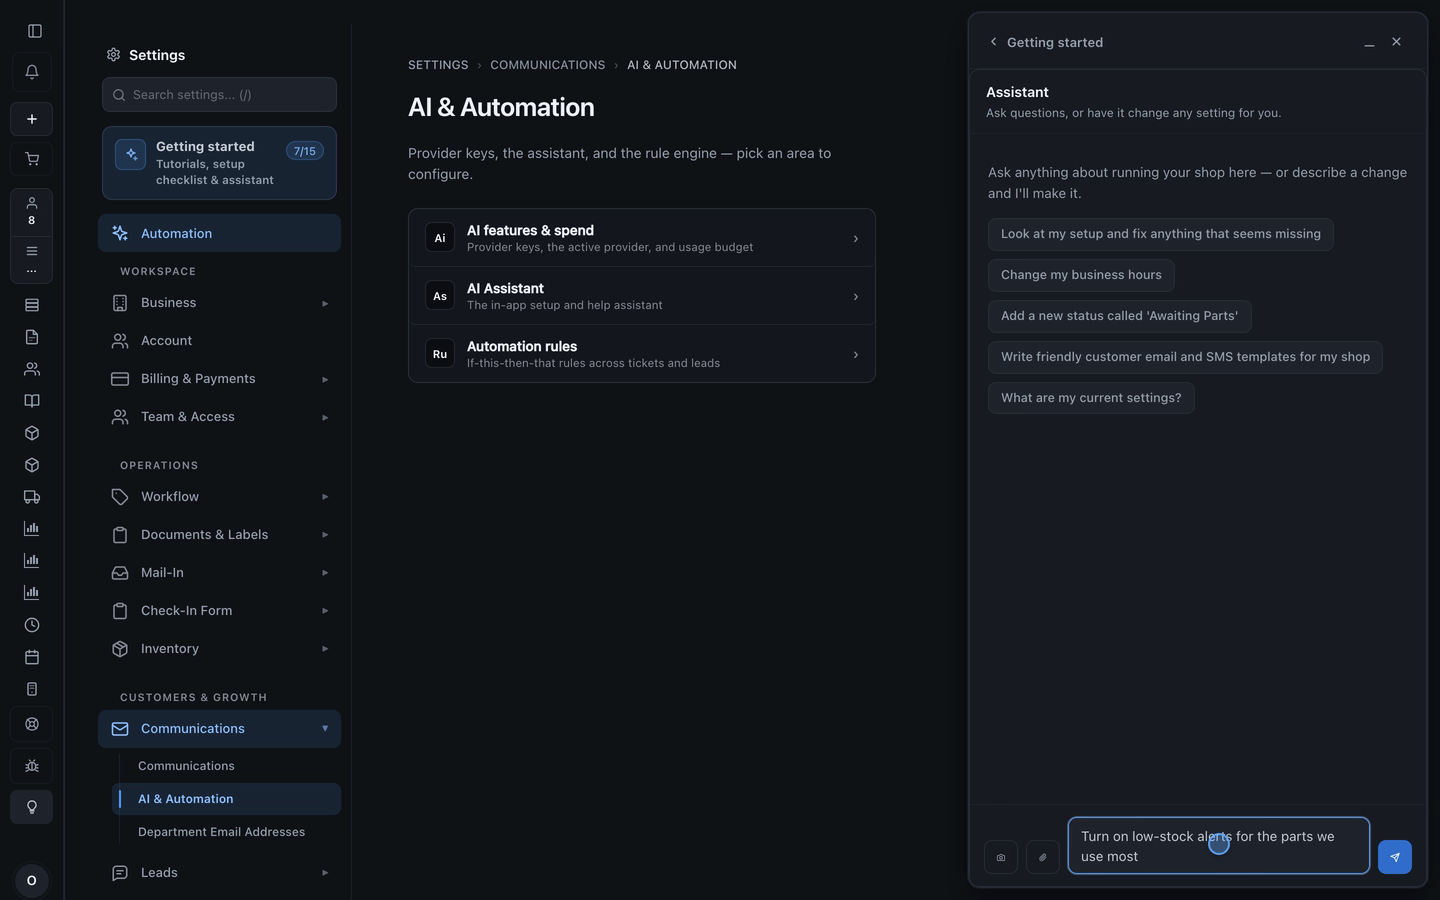Open the user avatar labeled O

click(32, 881)
